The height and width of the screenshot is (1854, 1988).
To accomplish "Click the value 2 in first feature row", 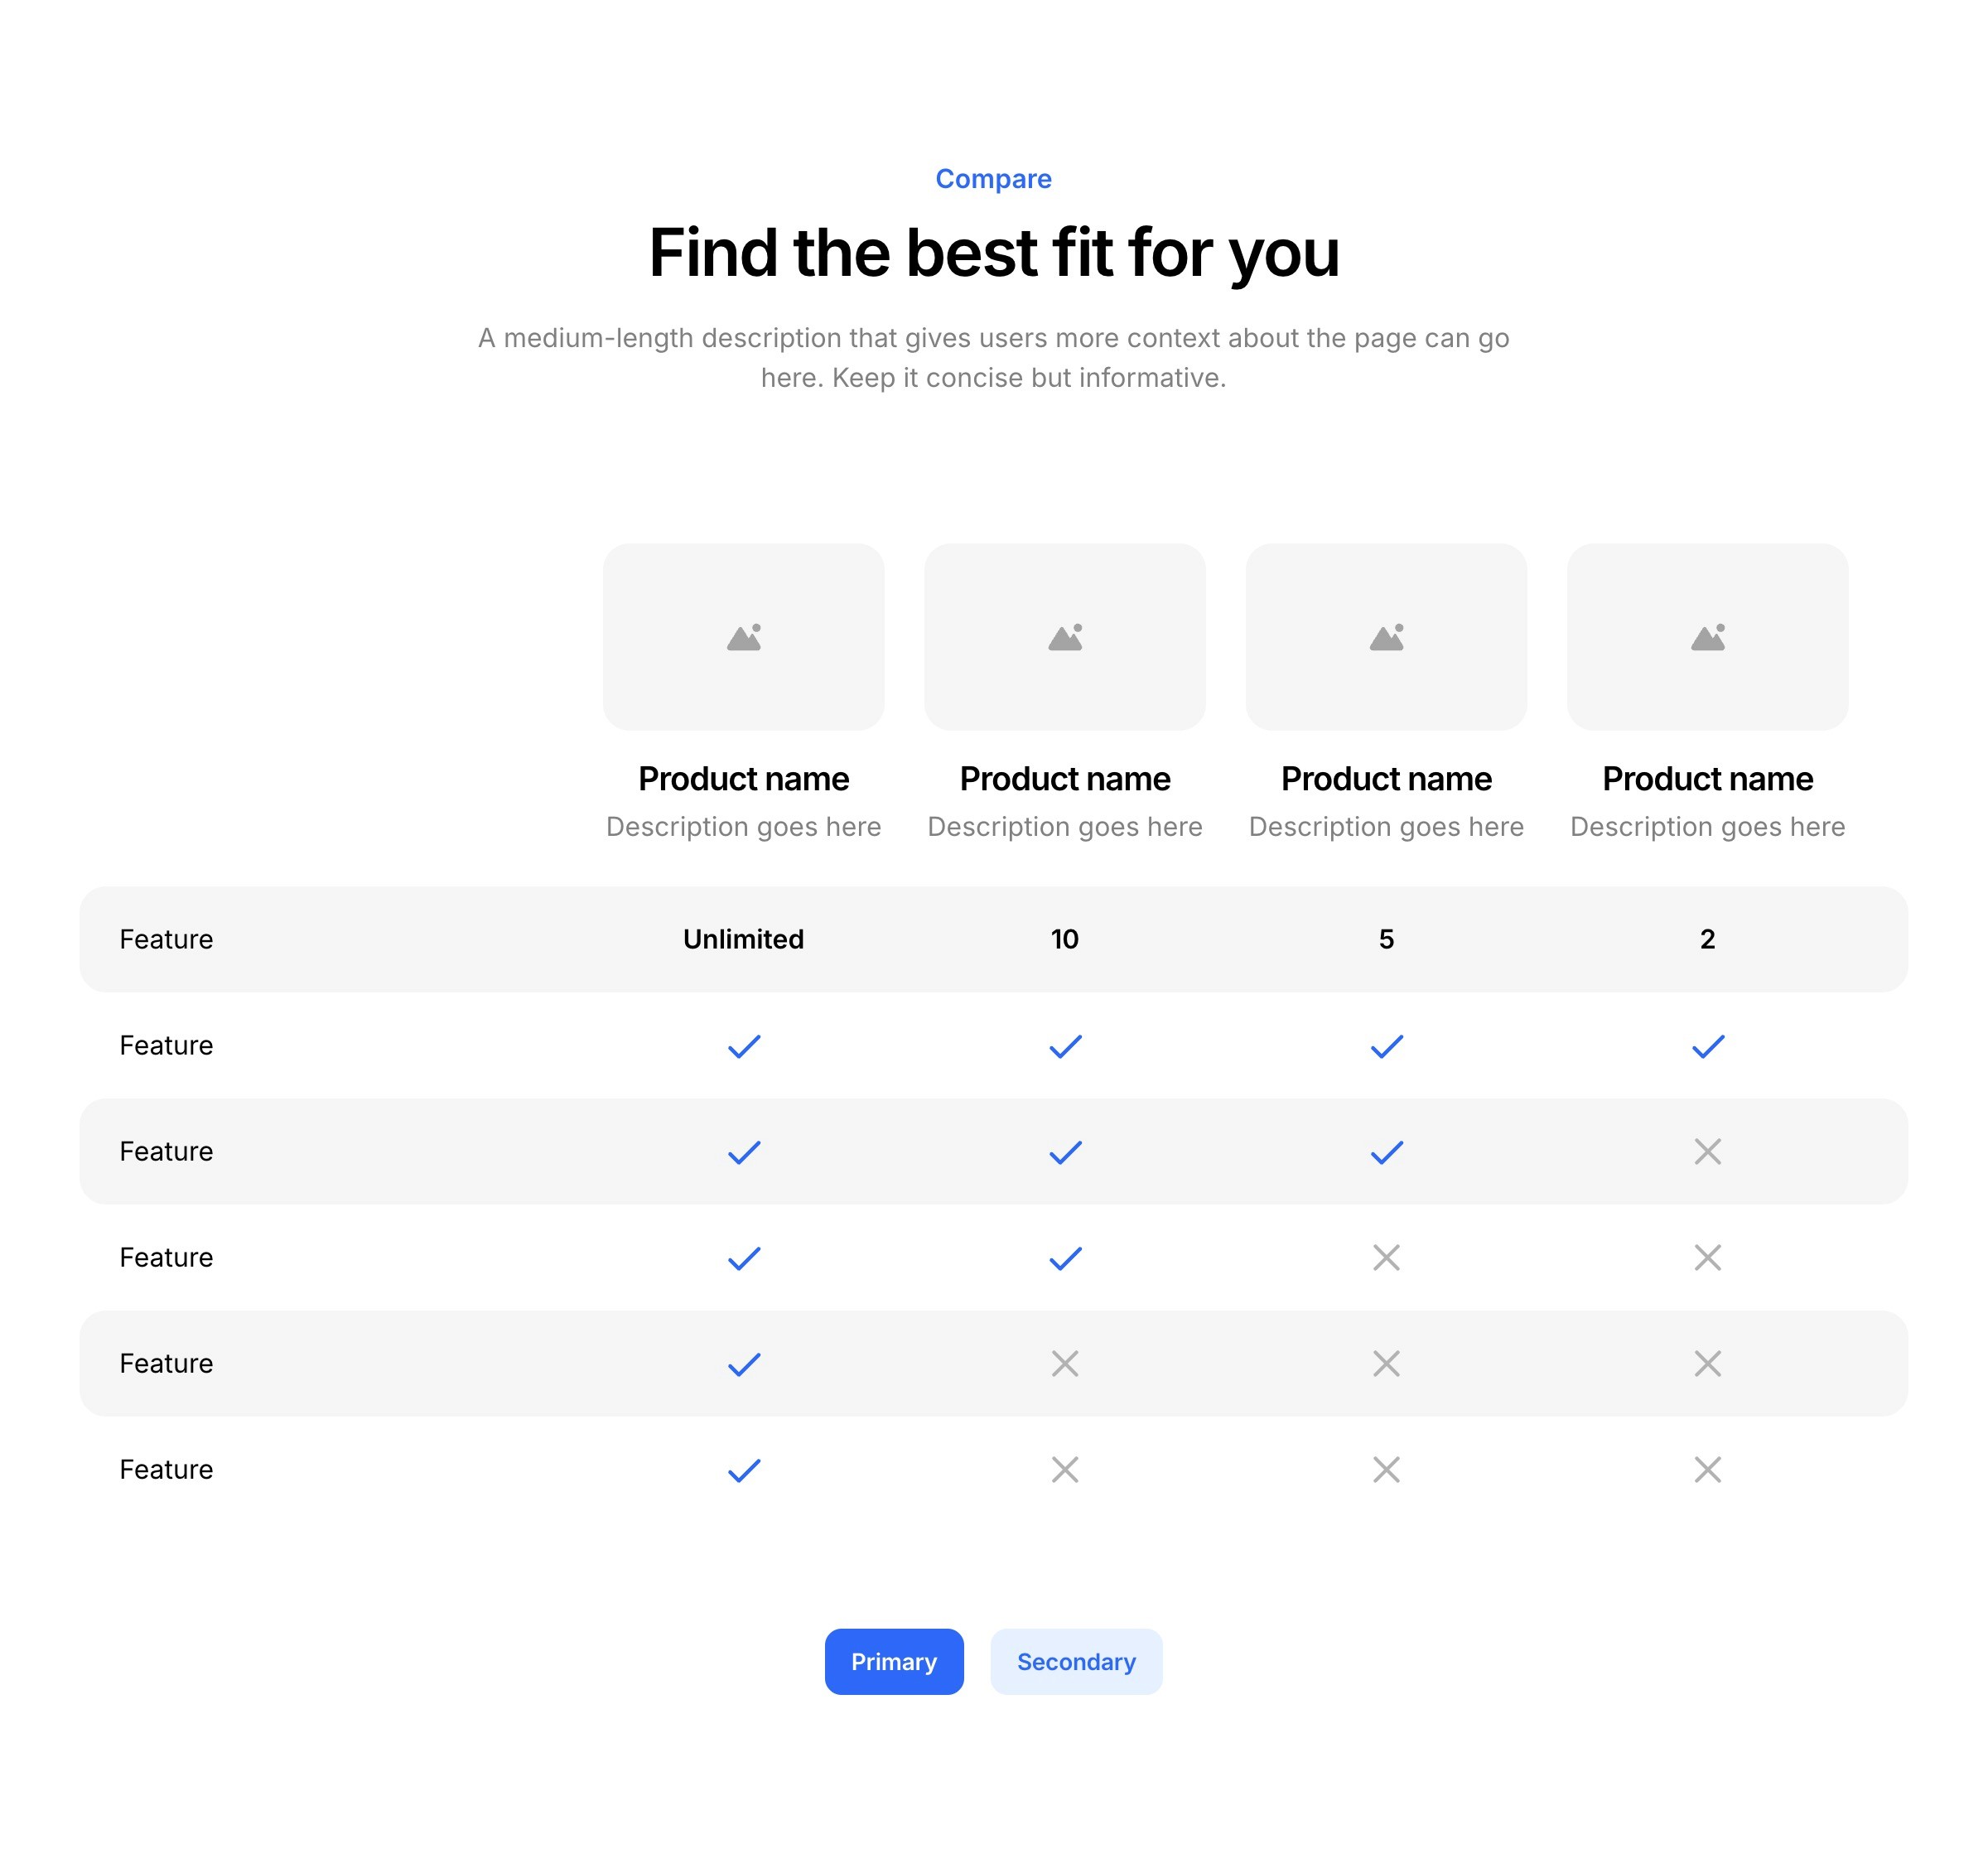I will pos(1707,939).
